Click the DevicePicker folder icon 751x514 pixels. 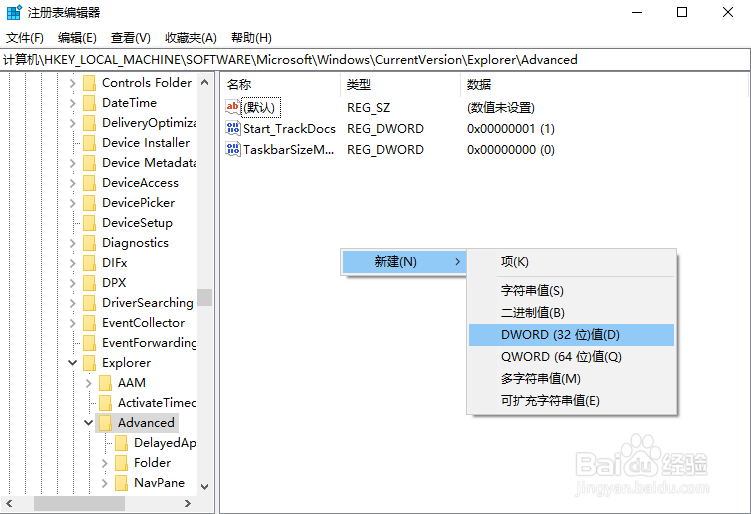click(x=90, y=203)
